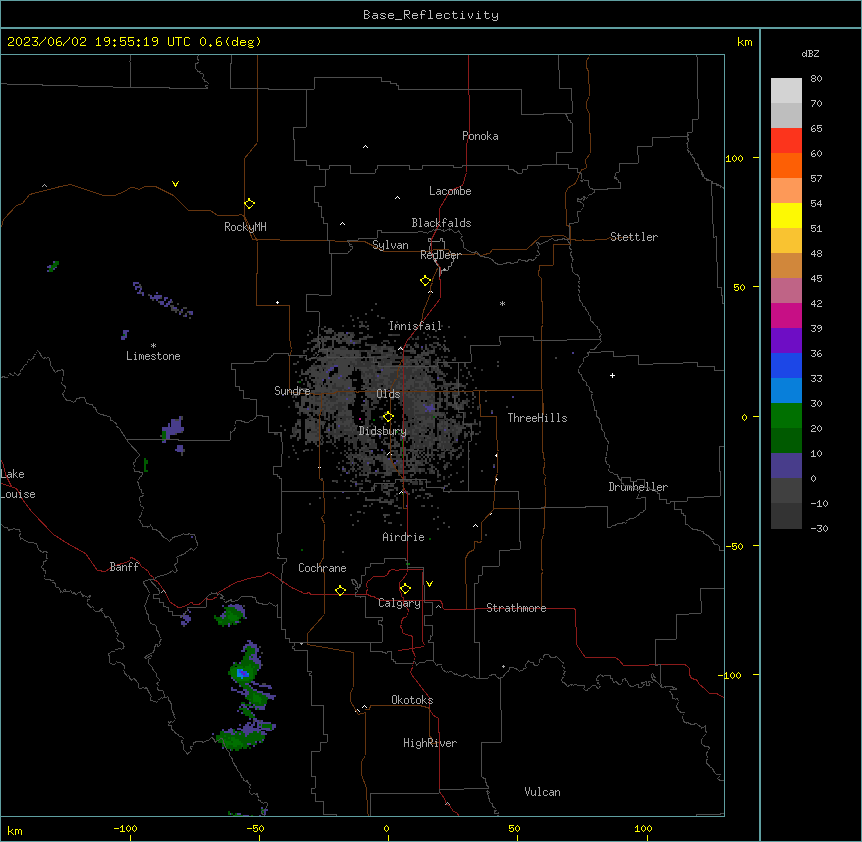Click the blue high-reflectivity storm core south of Banff
862x842 pixels.
242,673
